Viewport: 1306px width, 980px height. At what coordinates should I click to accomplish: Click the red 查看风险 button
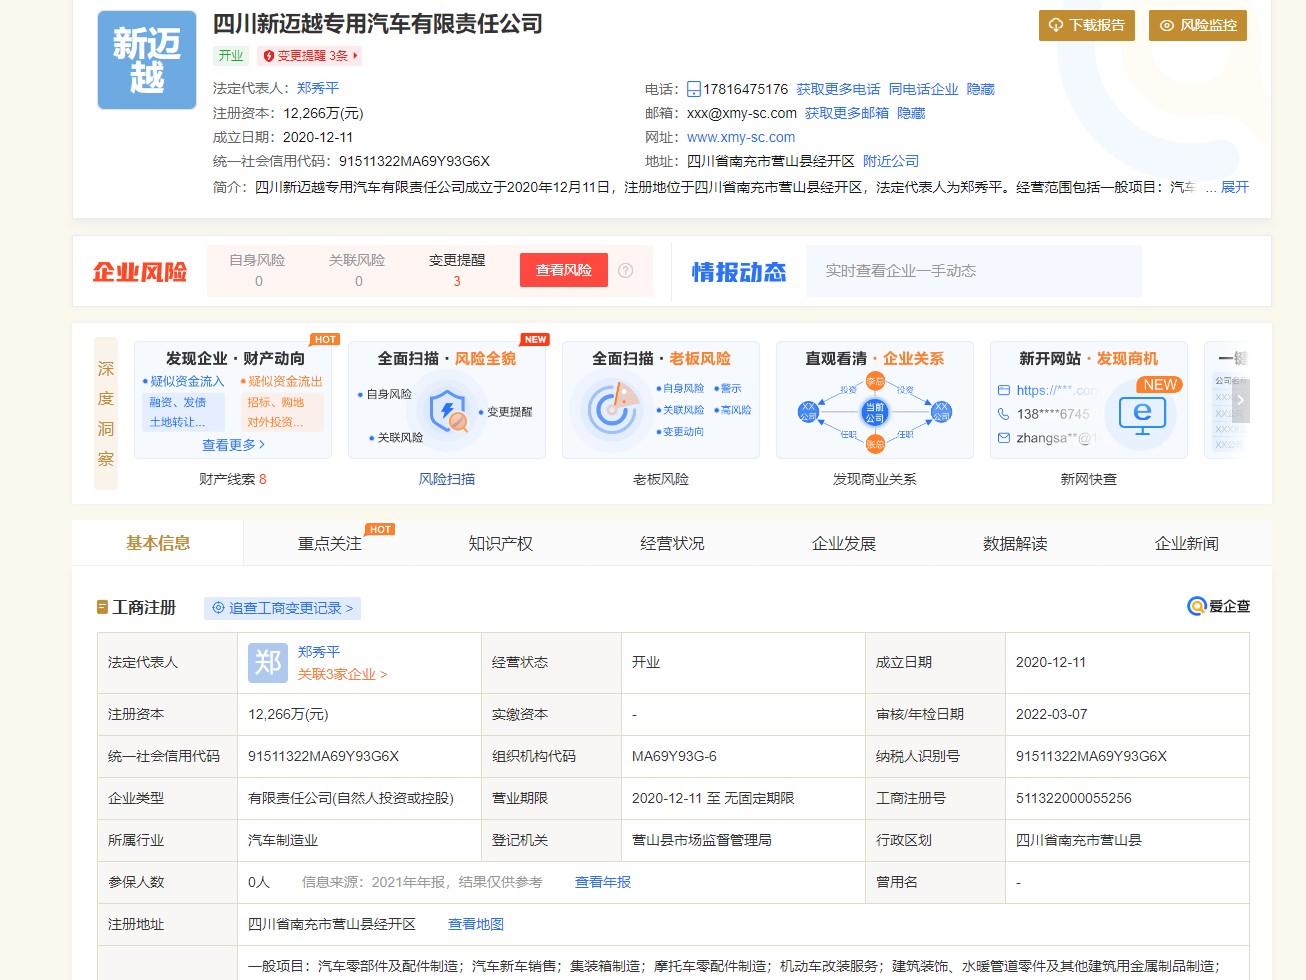(x=563, y=270)
